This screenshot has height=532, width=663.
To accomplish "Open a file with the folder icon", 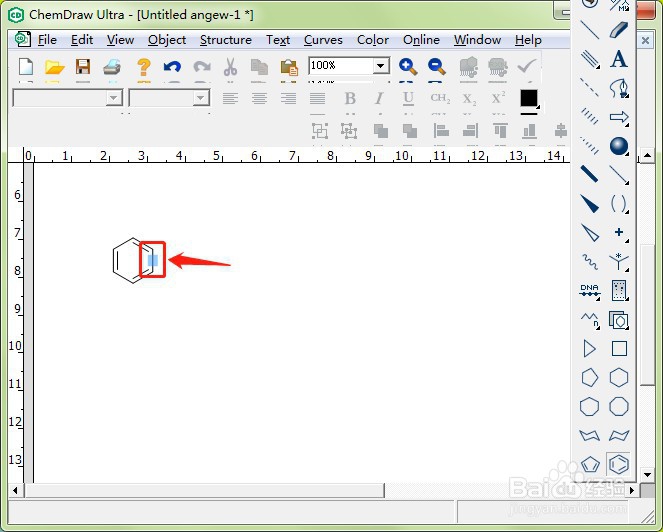I will (x=55, y=67).
